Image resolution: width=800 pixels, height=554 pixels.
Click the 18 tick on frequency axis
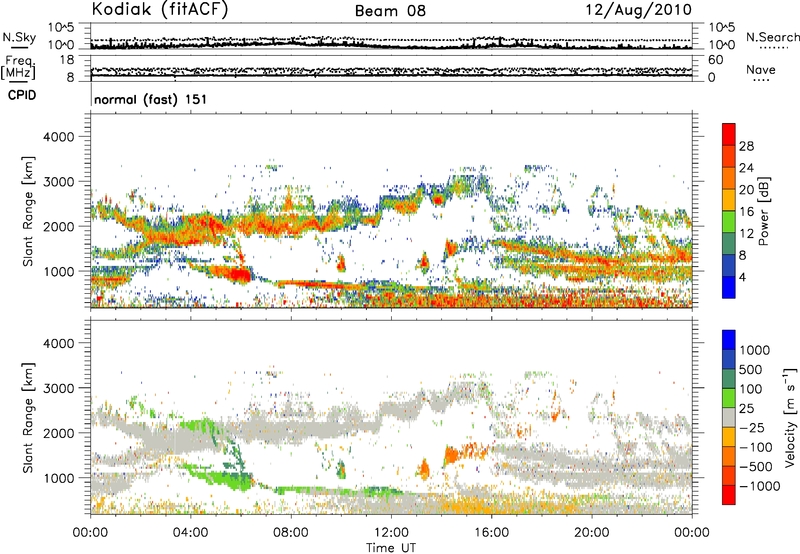67,60
